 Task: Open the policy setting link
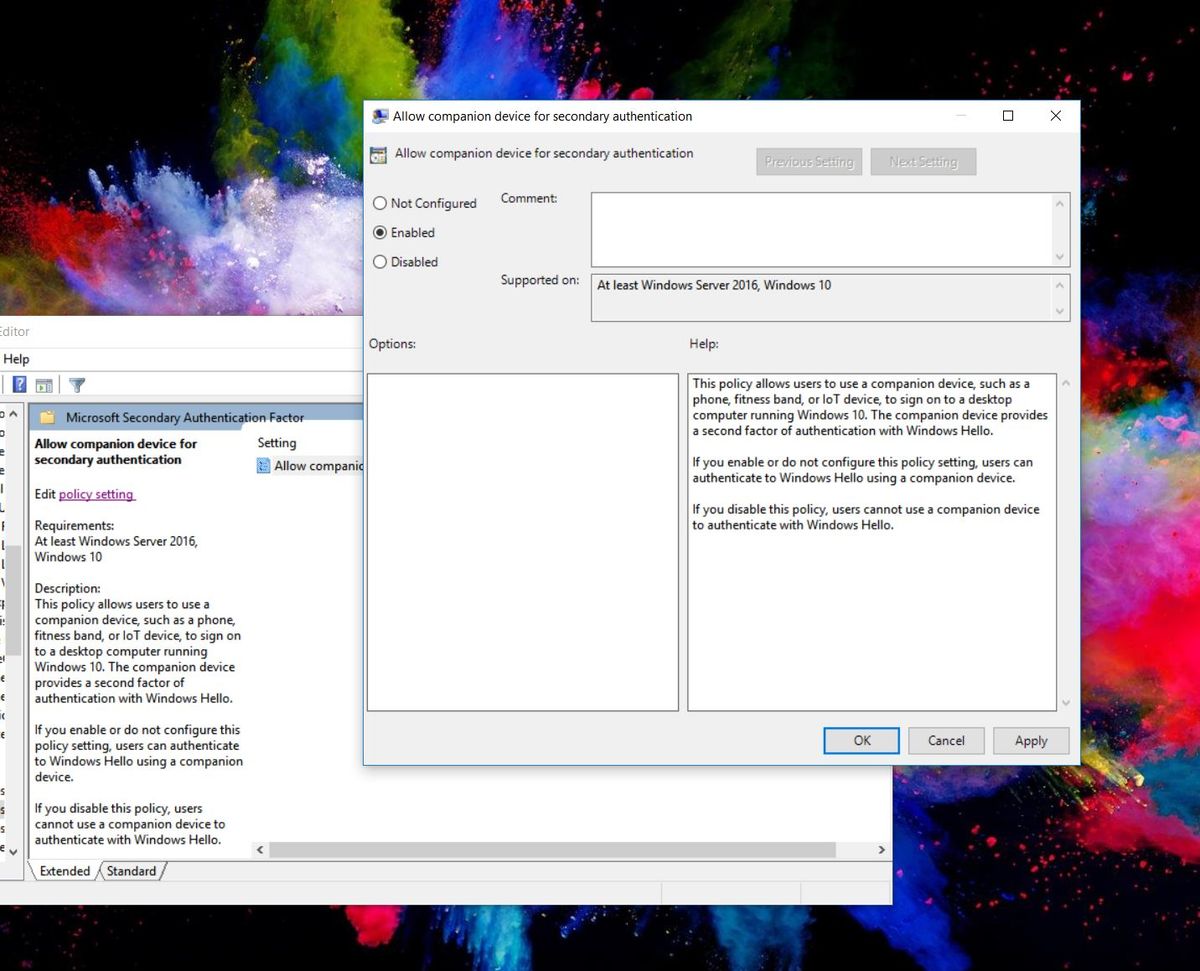point(96,494)
